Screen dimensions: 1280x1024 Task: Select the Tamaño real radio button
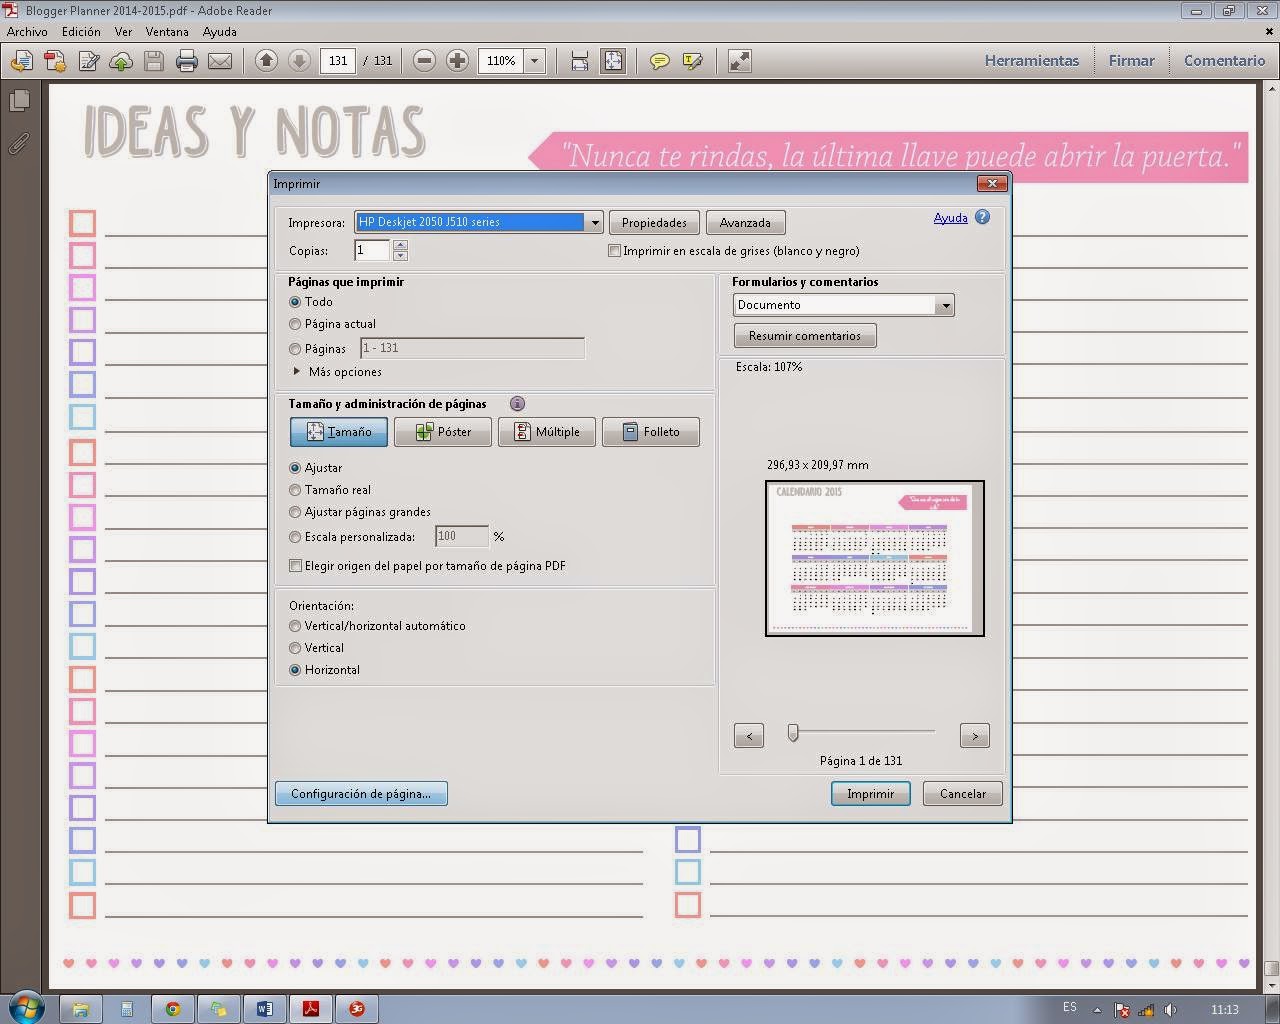pyautogui.click(x=295, y=490)
